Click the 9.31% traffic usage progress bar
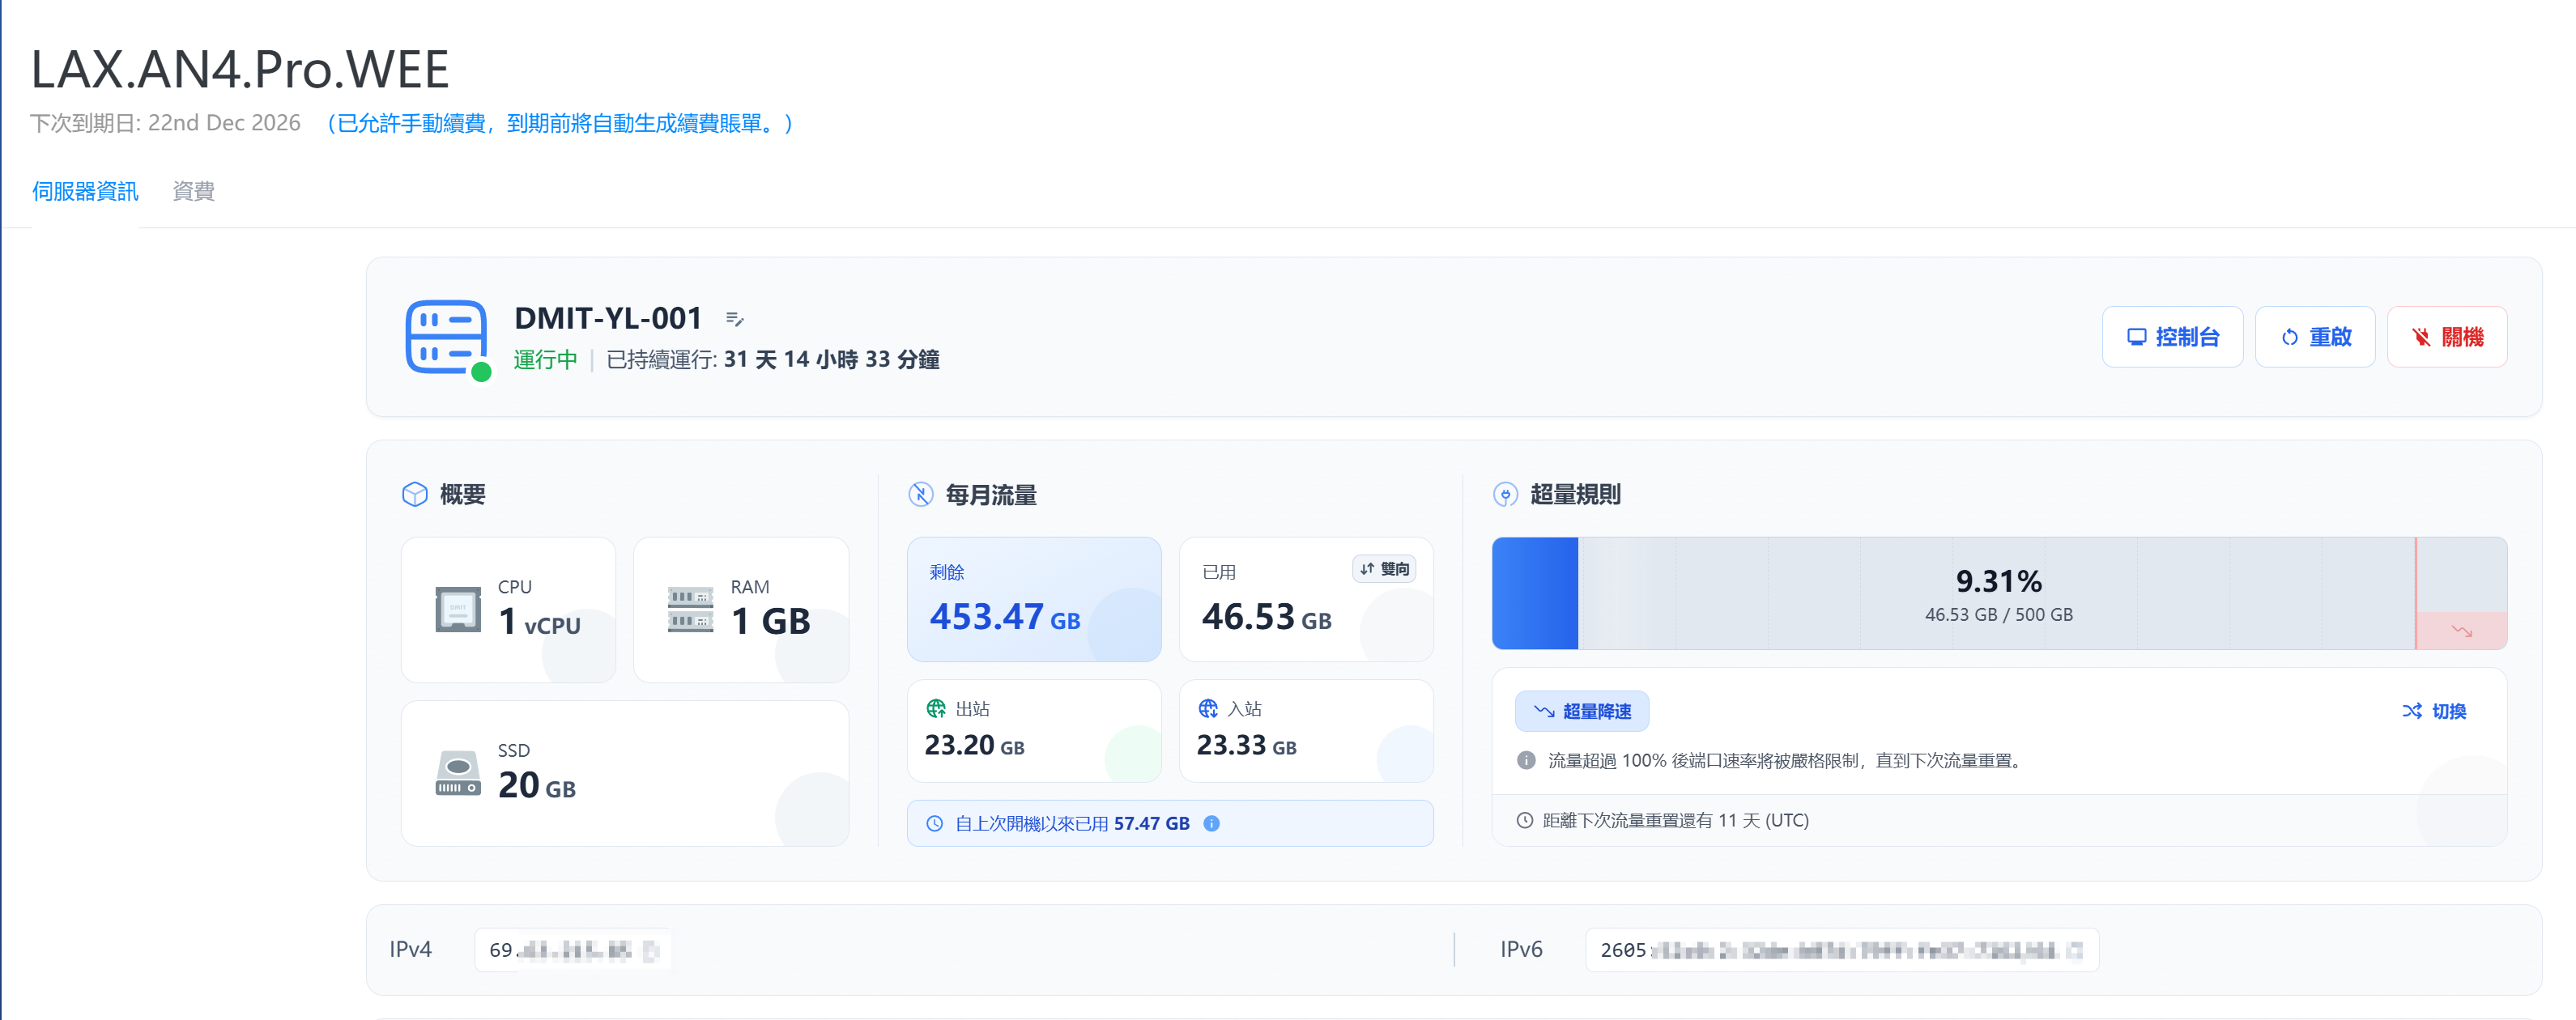 pos(1998,594)
